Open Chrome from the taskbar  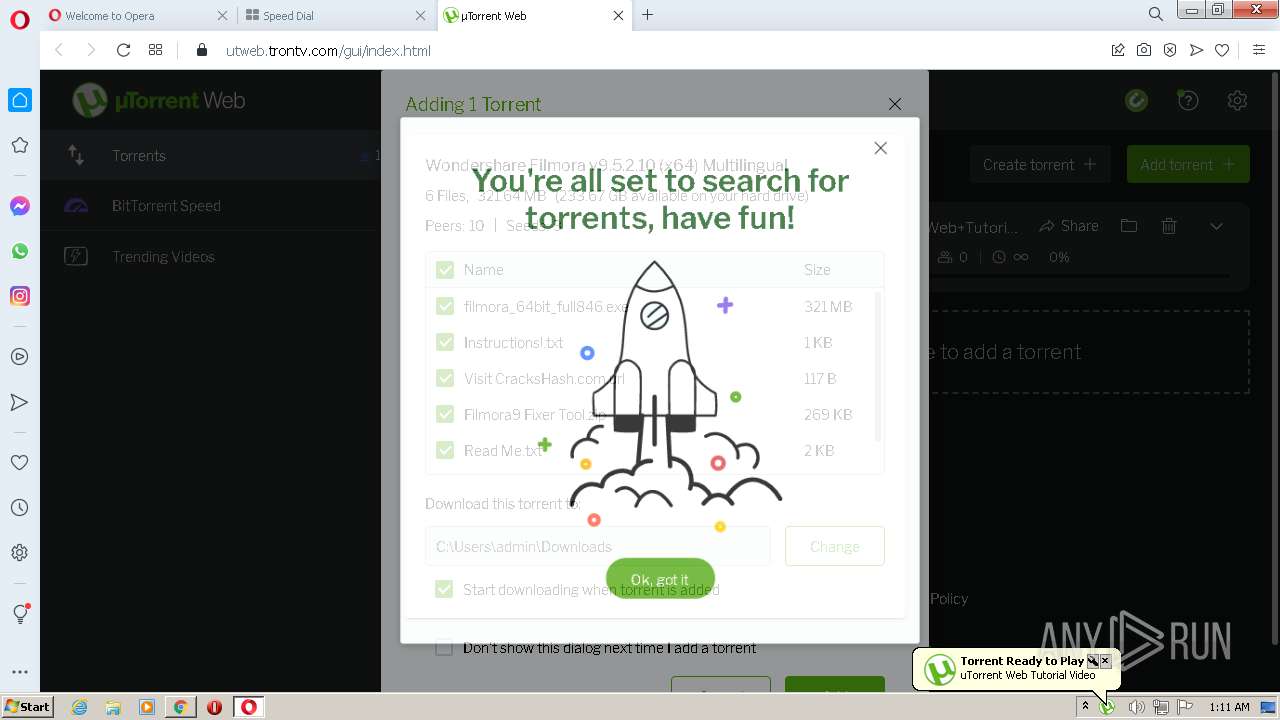point(181,707)
